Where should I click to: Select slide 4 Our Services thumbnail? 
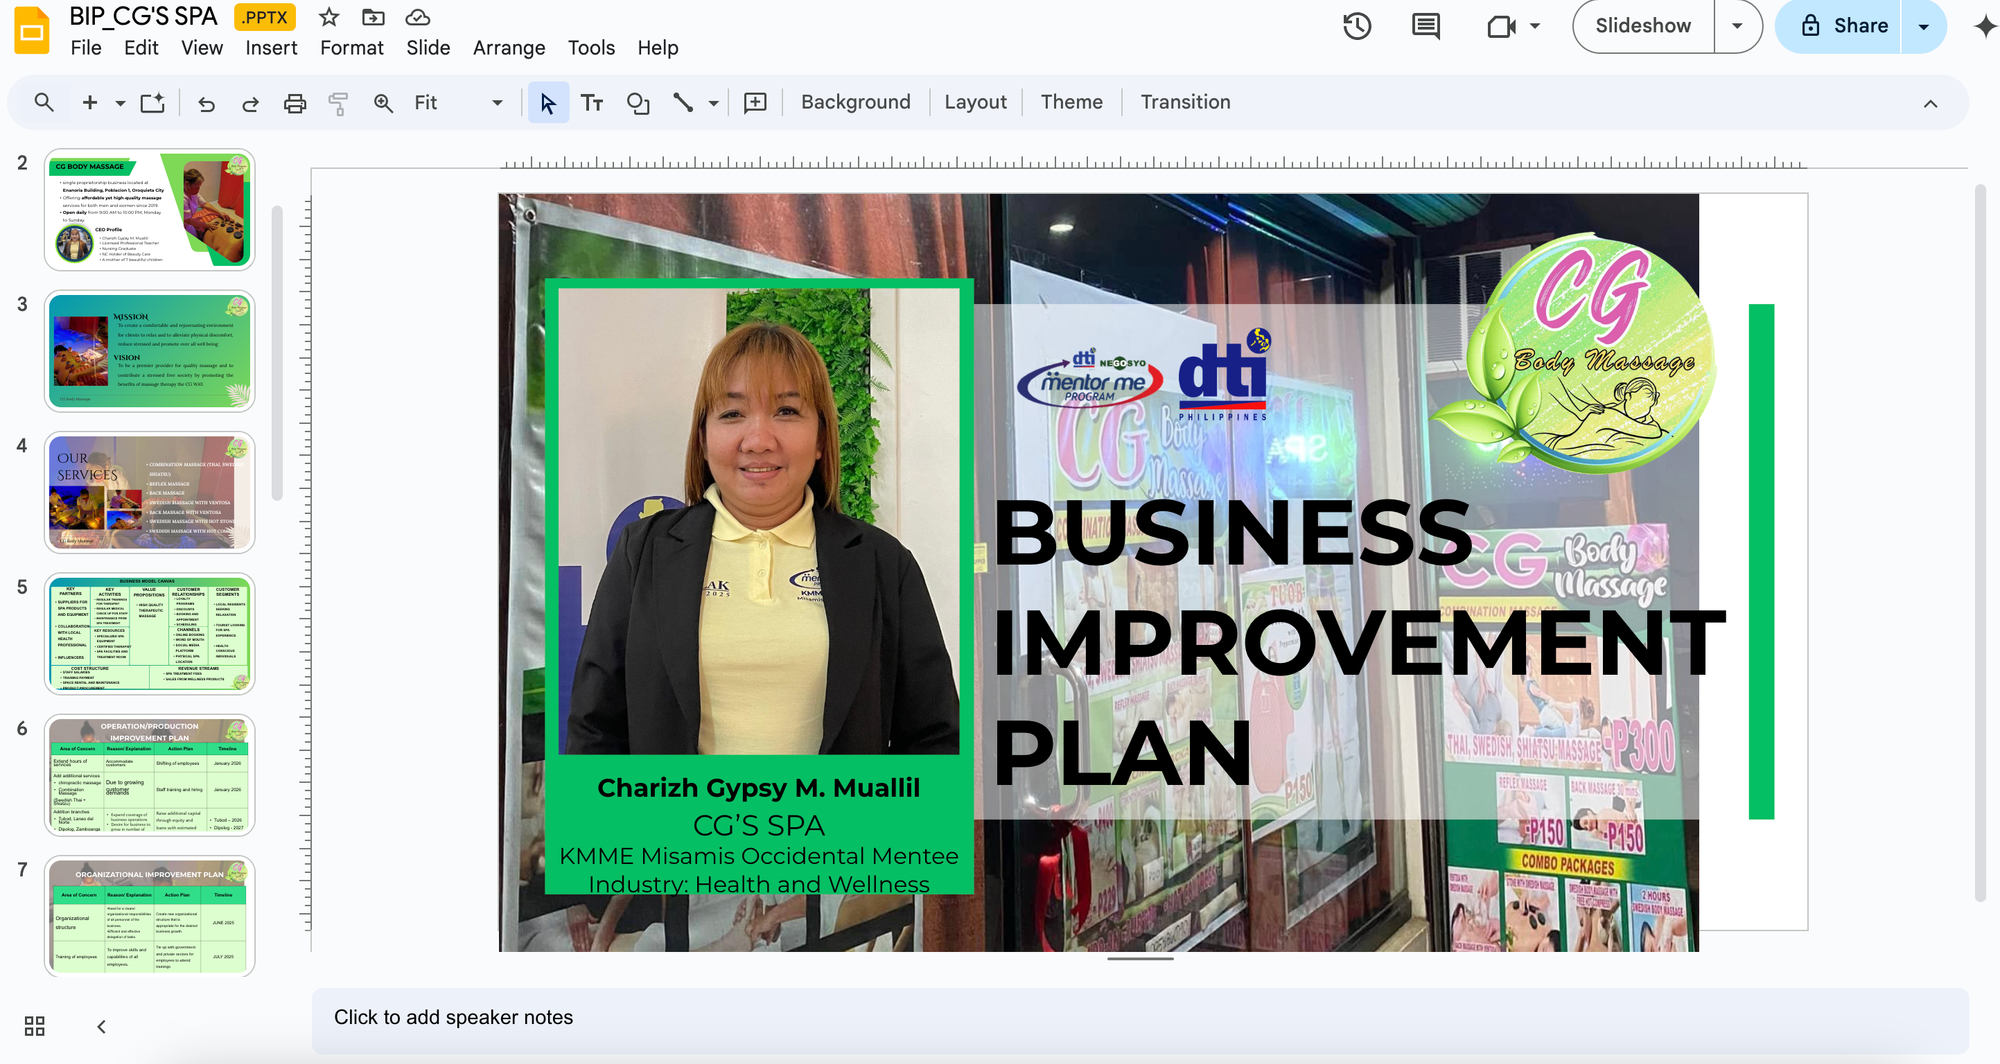click(149, 493)
